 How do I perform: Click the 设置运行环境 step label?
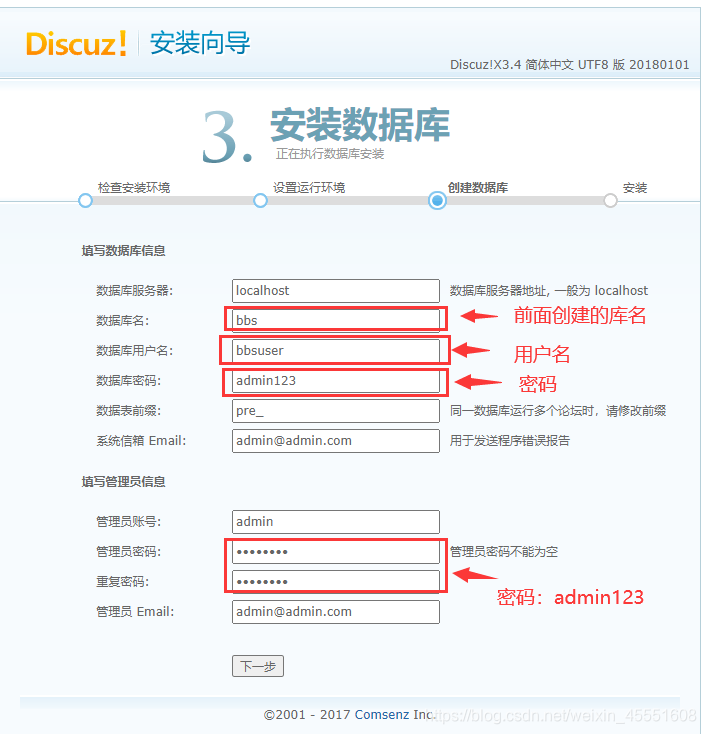[309, 188]
